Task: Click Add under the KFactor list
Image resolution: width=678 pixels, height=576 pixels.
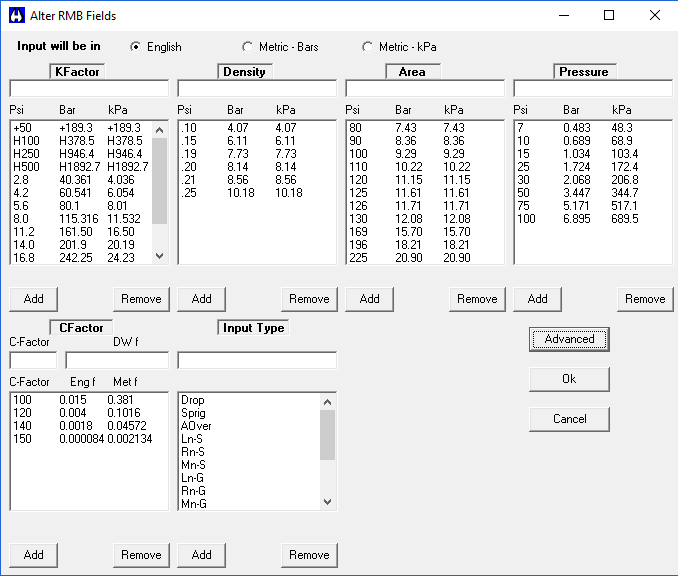Action: click(x=33, y=299)
